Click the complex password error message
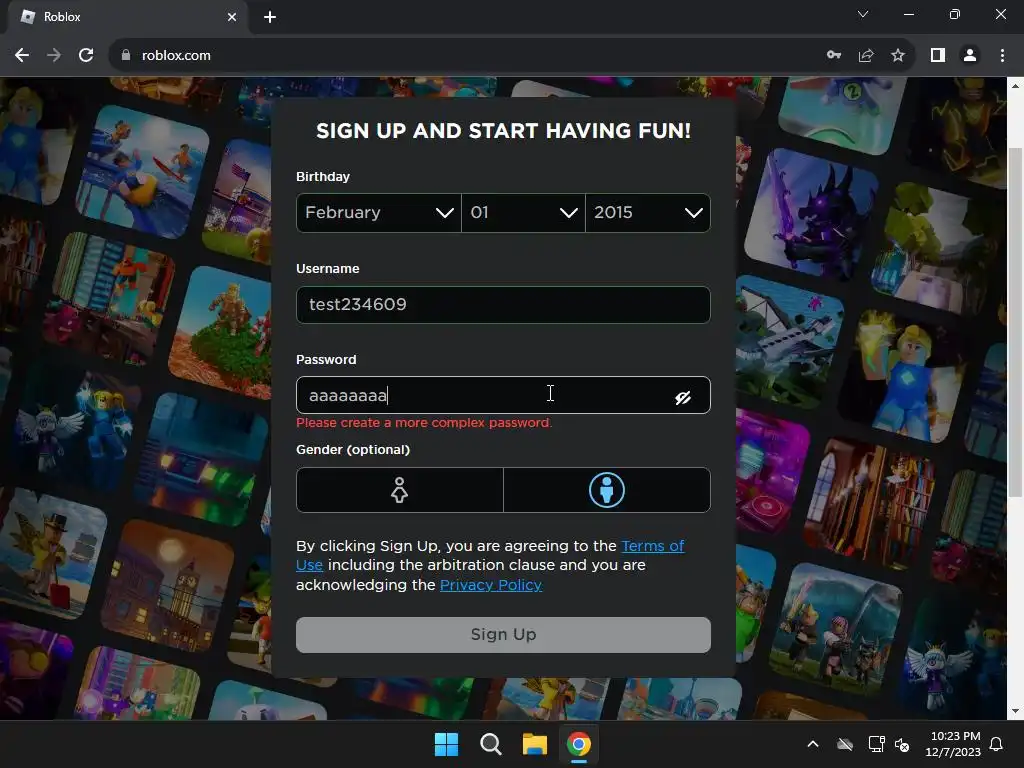Image resolution: width=1024 pixels, height=768 pixels. (424, 423)
